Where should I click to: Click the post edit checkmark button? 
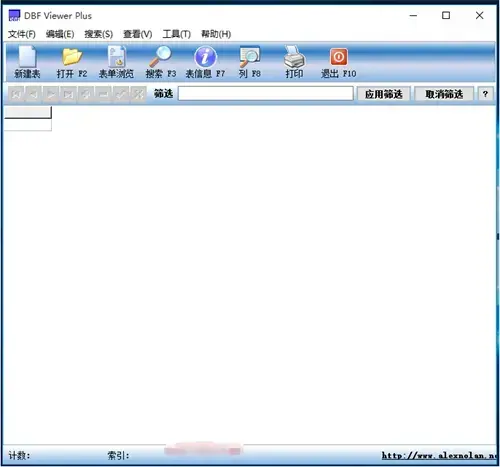click(x=121, y=94)
